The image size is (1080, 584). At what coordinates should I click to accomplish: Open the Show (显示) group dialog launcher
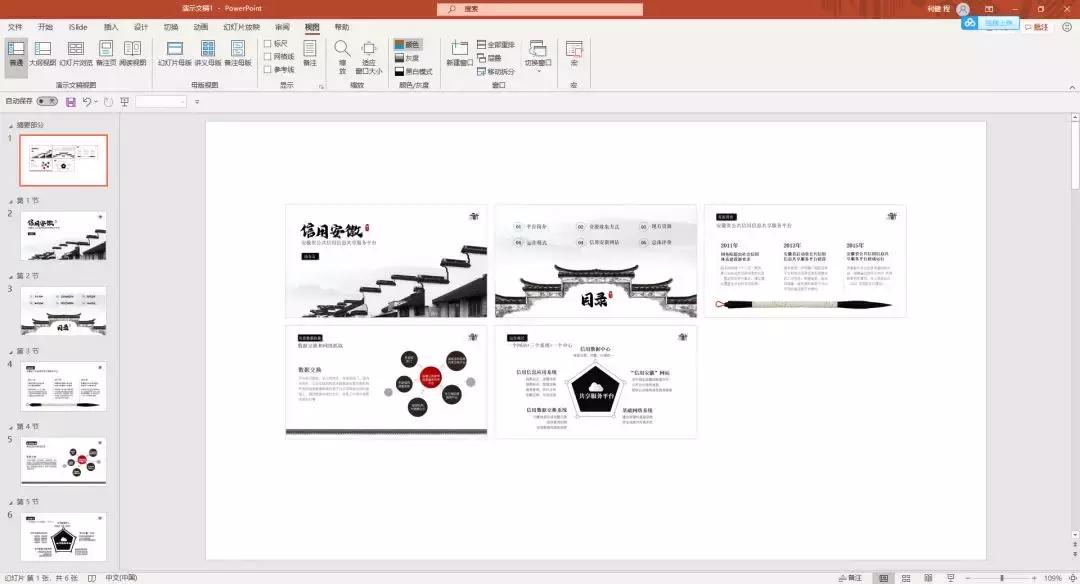pos(321,87)
